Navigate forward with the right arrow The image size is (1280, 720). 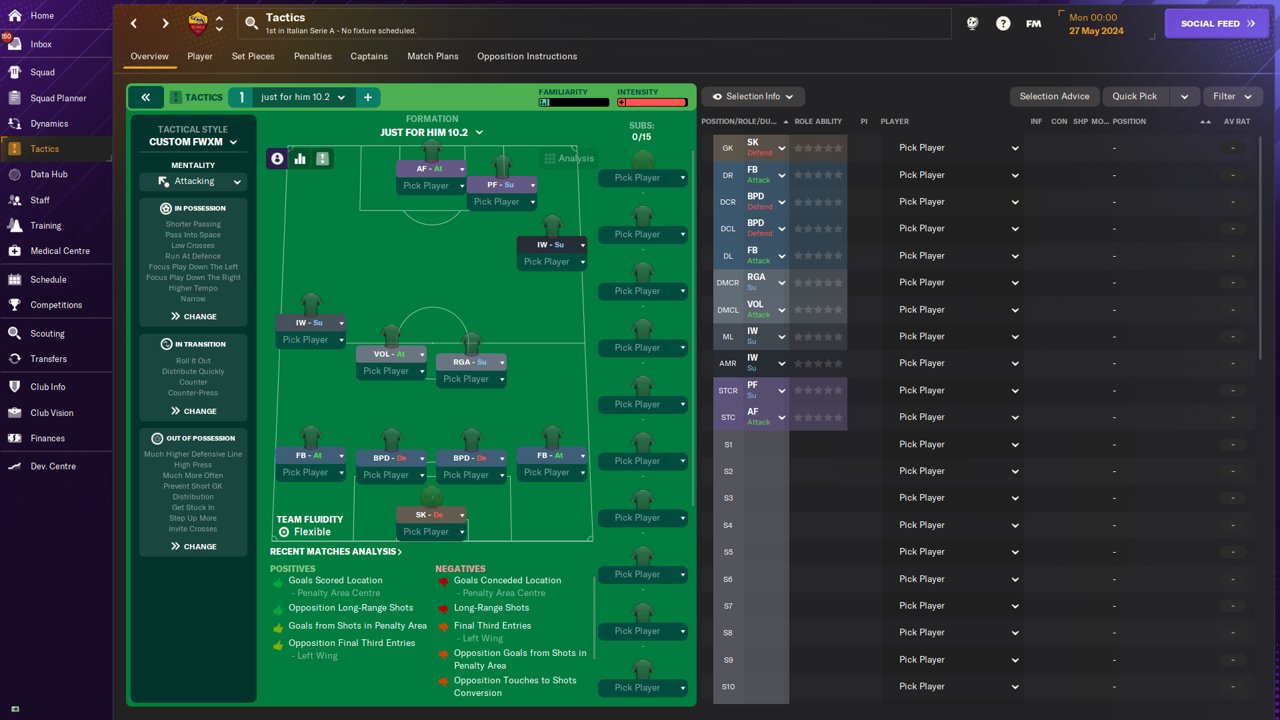[x=166, y=23]
